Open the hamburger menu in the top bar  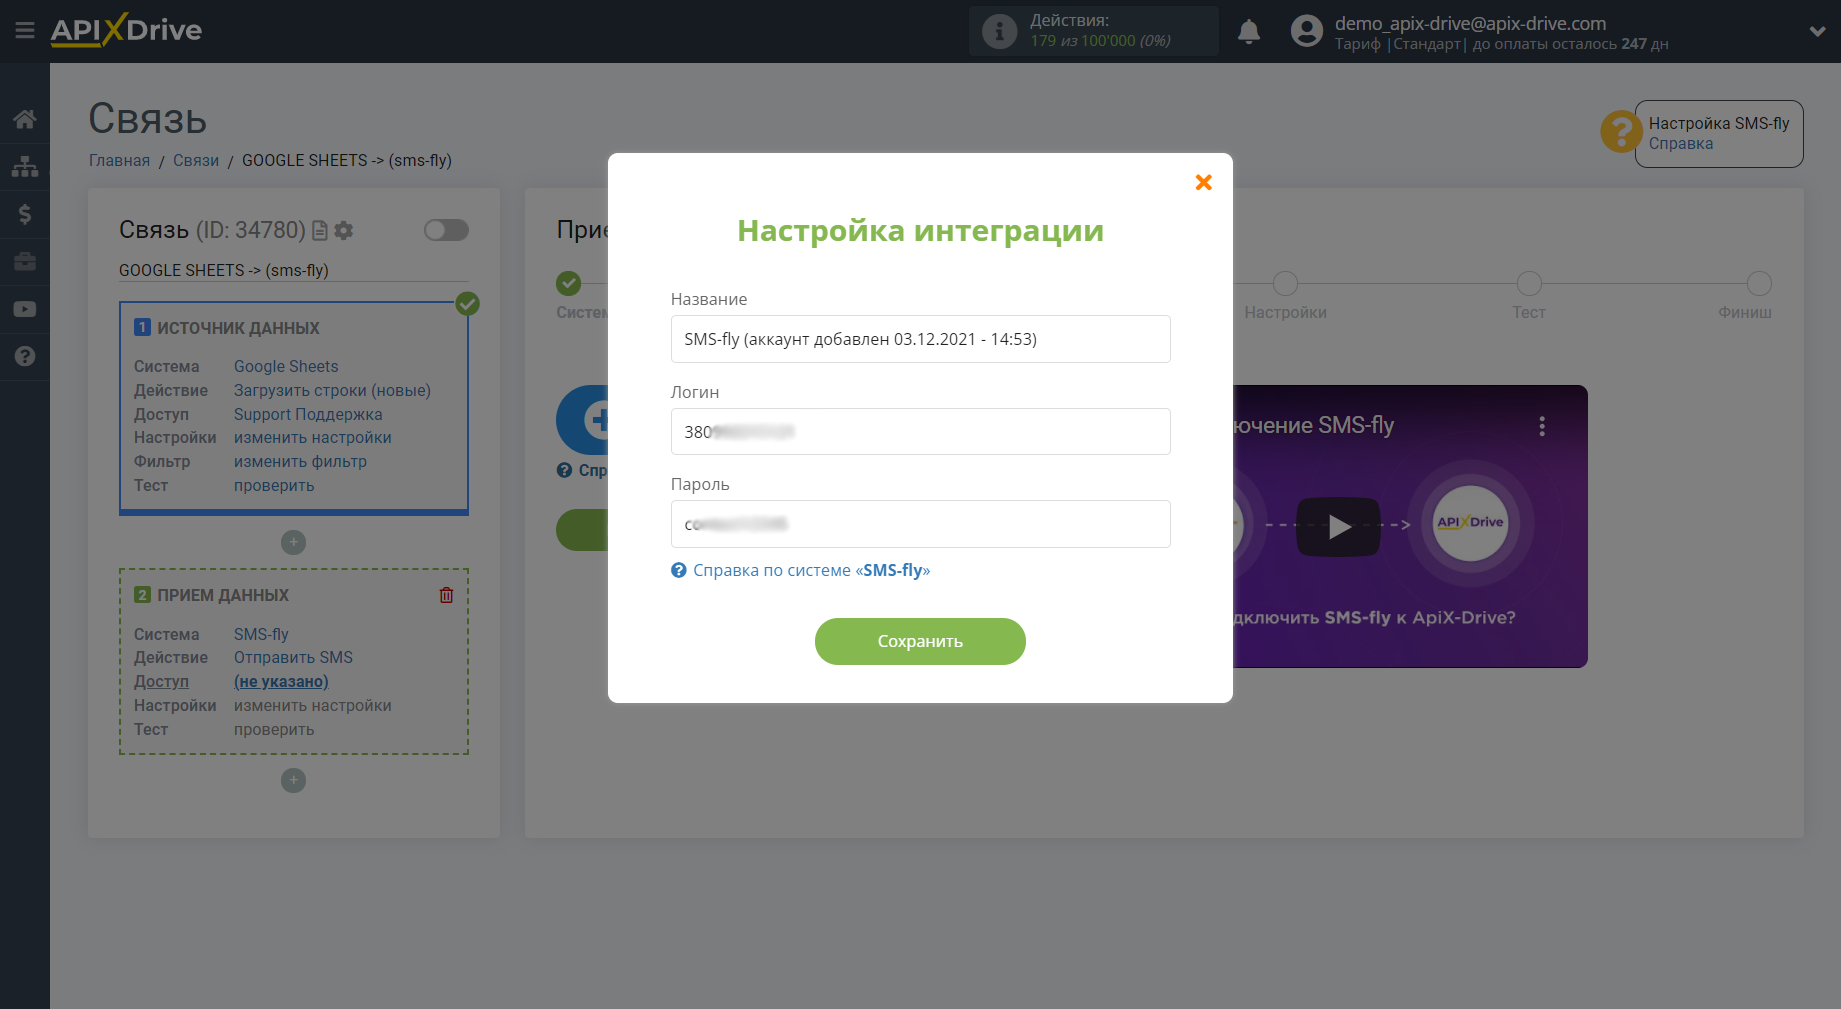pos(25,31)
